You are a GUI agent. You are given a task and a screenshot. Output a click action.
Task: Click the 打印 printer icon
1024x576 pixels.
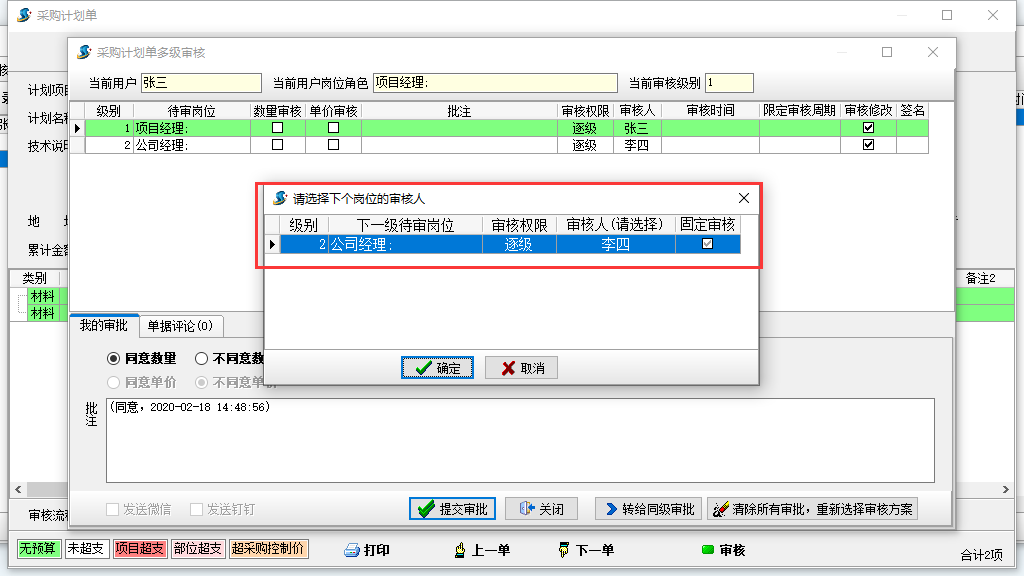point(352,548)
